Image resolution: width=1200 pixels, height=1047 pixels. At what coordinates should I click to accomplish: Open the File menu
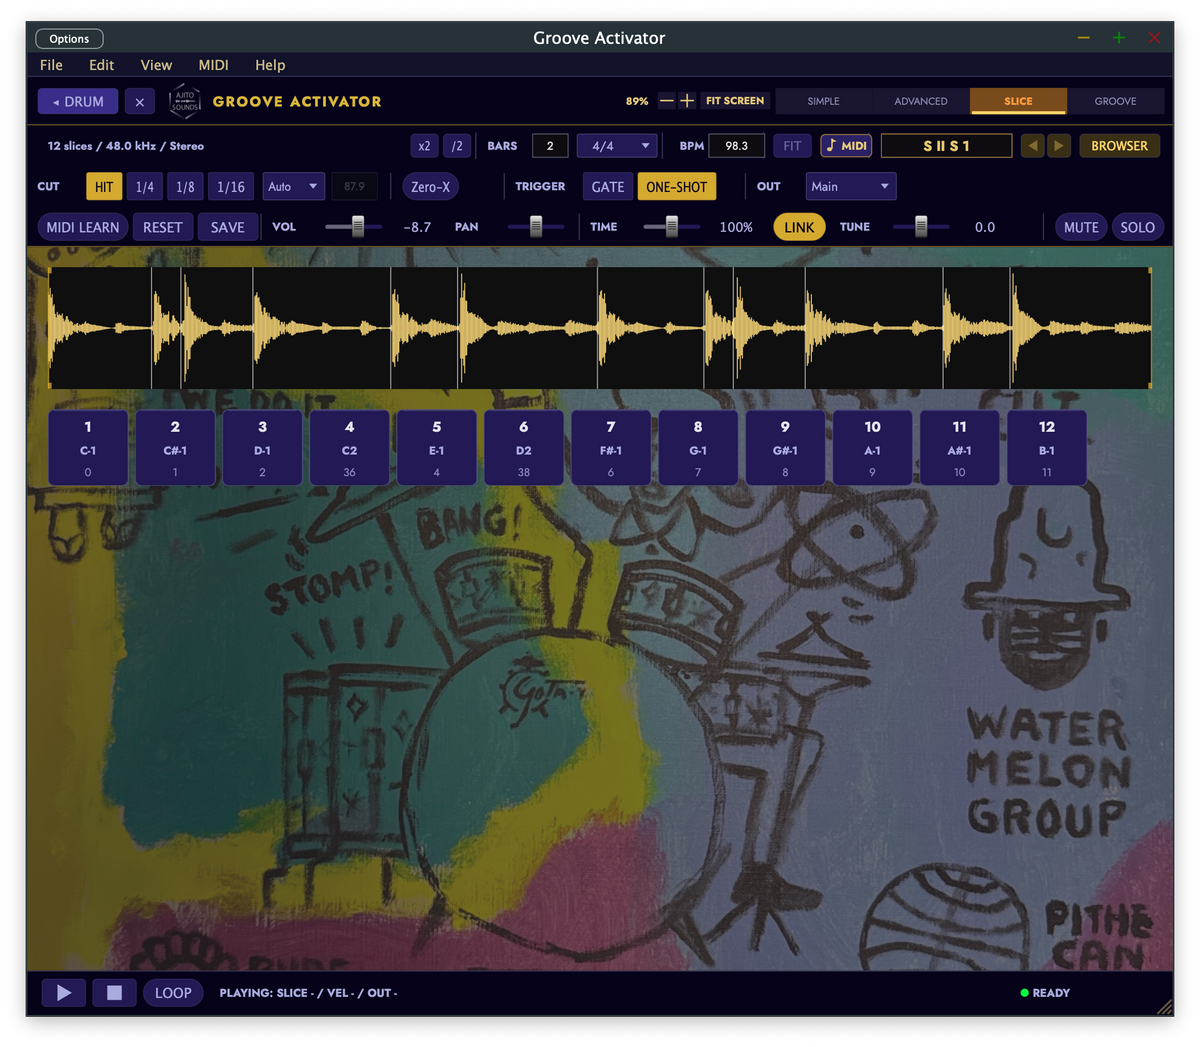(51, 65)
